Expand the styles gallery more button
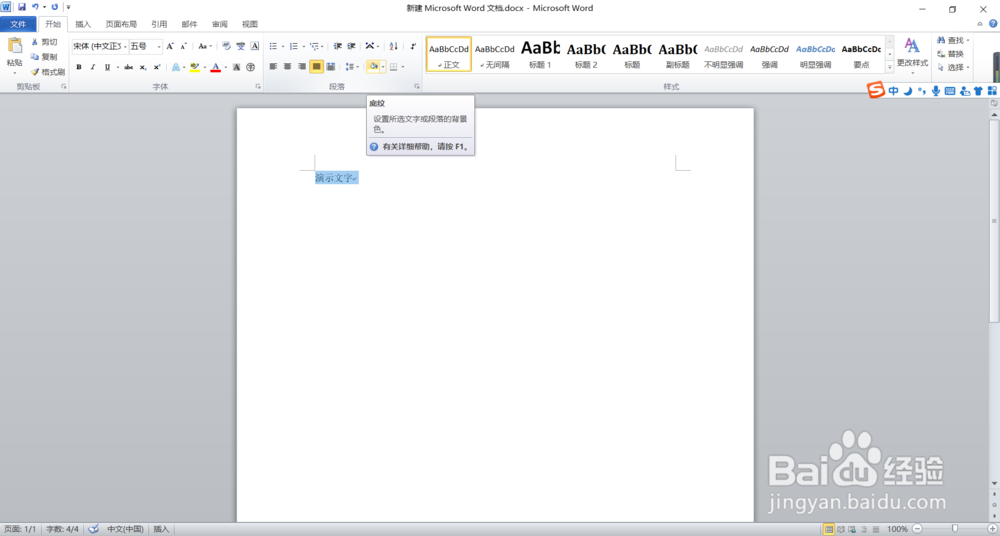 click(889, 66)
